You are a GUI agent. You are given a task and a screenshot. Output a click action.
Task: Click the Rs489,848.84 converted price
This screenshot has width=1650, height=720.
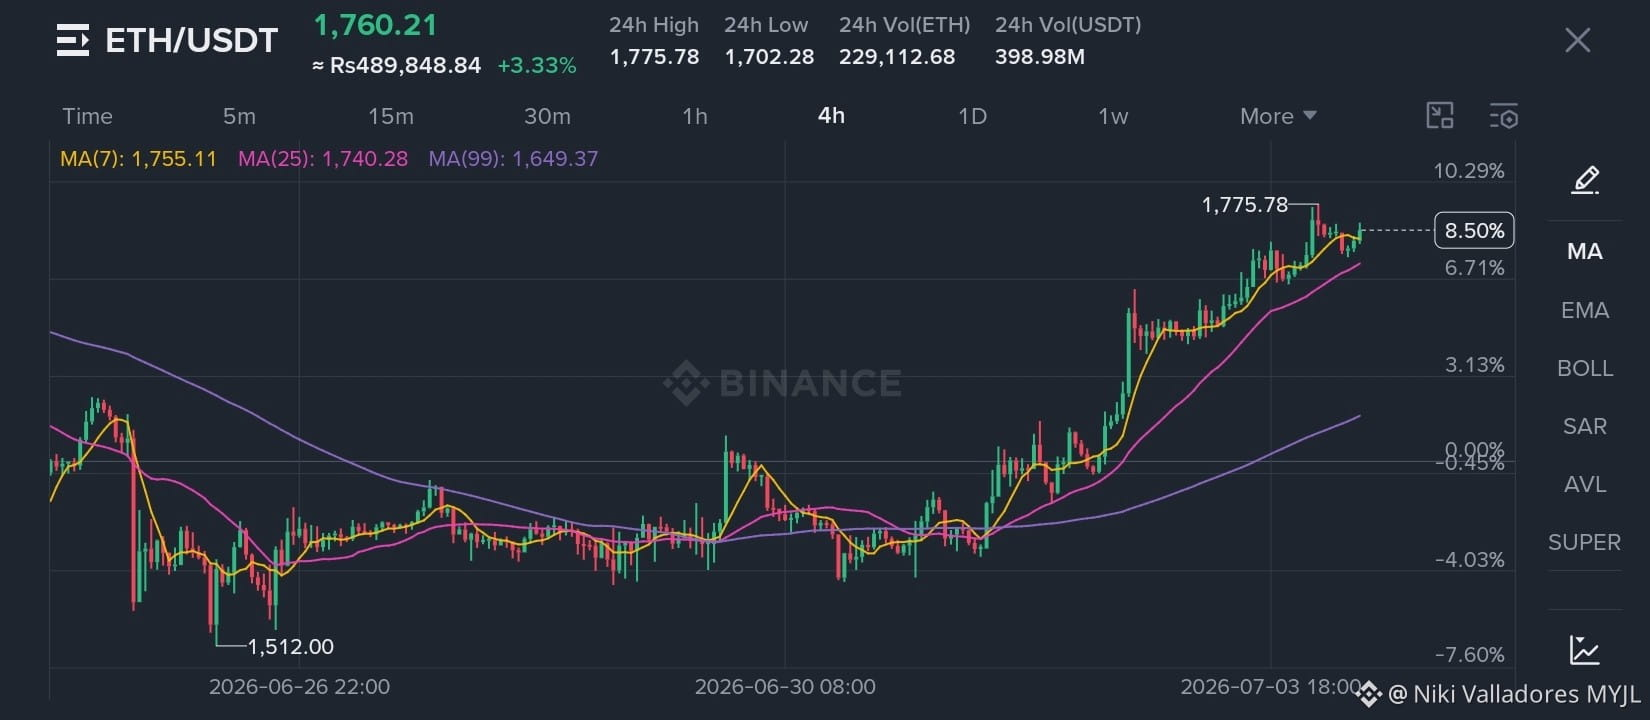(405, 66)
